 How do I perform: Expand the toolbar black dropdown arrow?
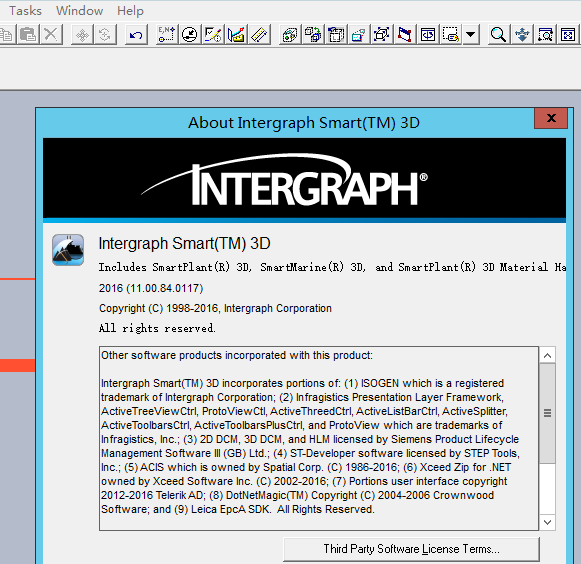coord(471,35)
